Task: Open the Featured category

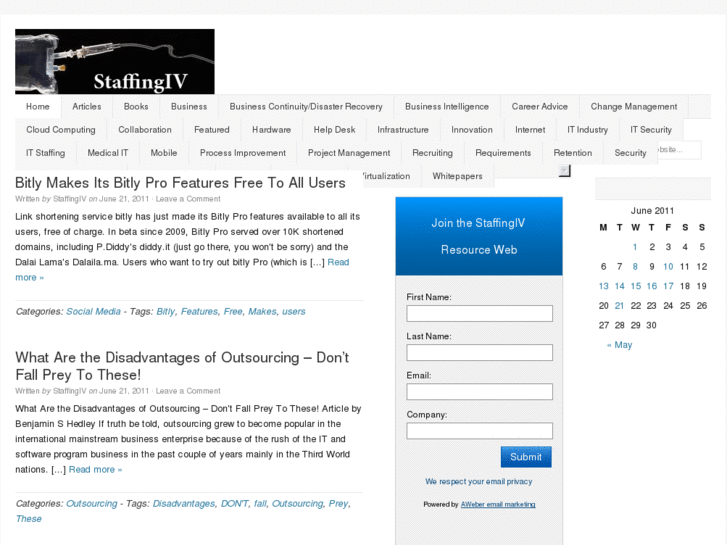Action: tap(211, 130)
